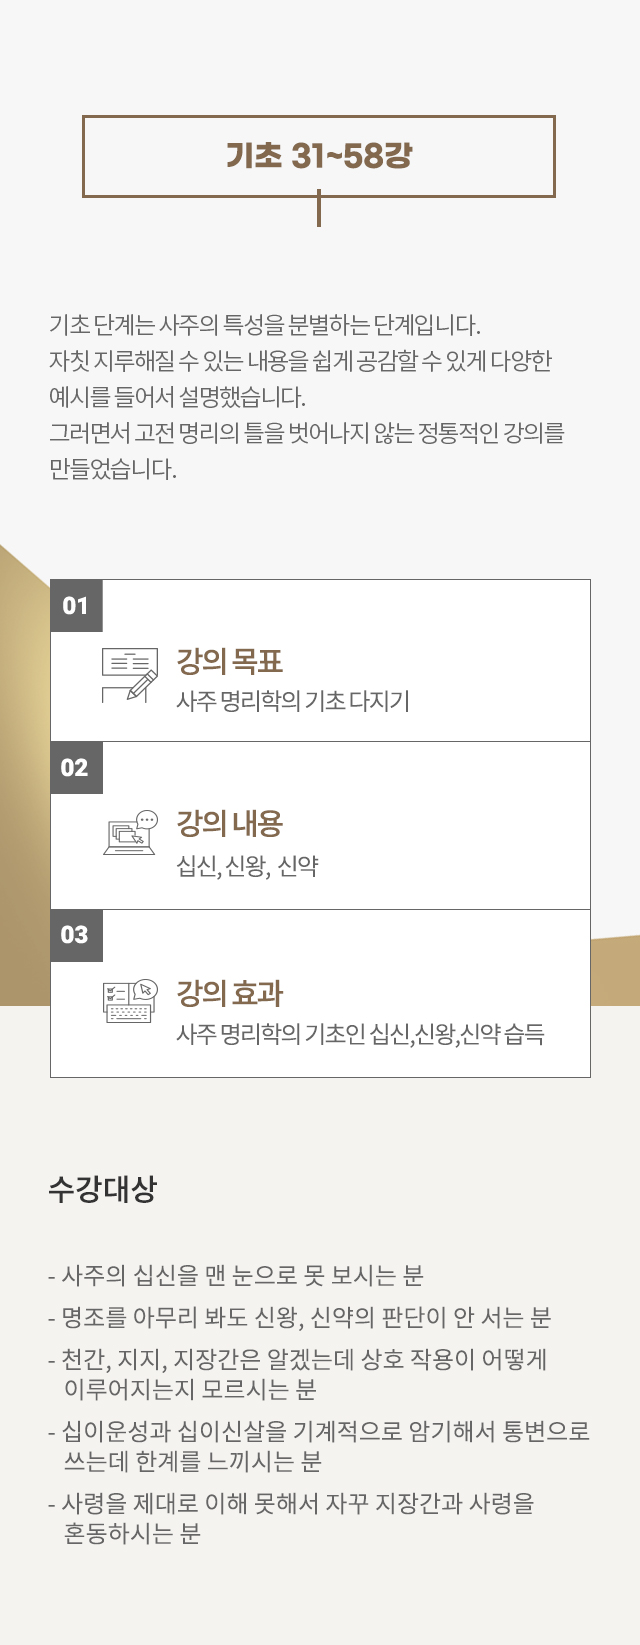Select bullet about 사주의 십신을 맨 눈으로
This screenshot has height=1645, width=640.
[236, 1275]
